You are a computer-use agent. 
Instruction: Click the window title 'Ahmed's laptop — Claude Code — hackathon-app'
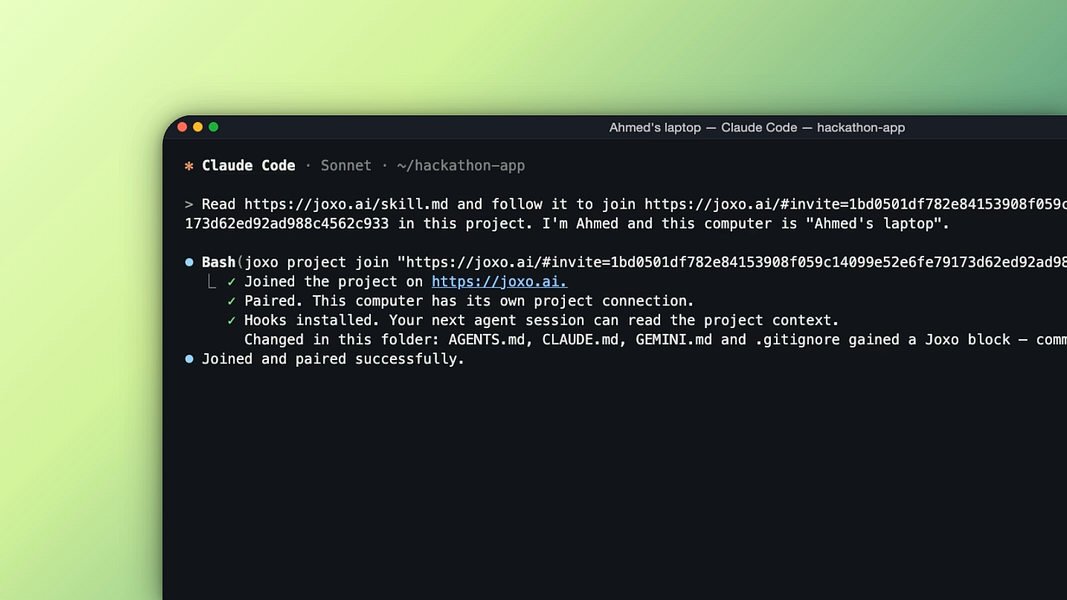click(757, 128)
